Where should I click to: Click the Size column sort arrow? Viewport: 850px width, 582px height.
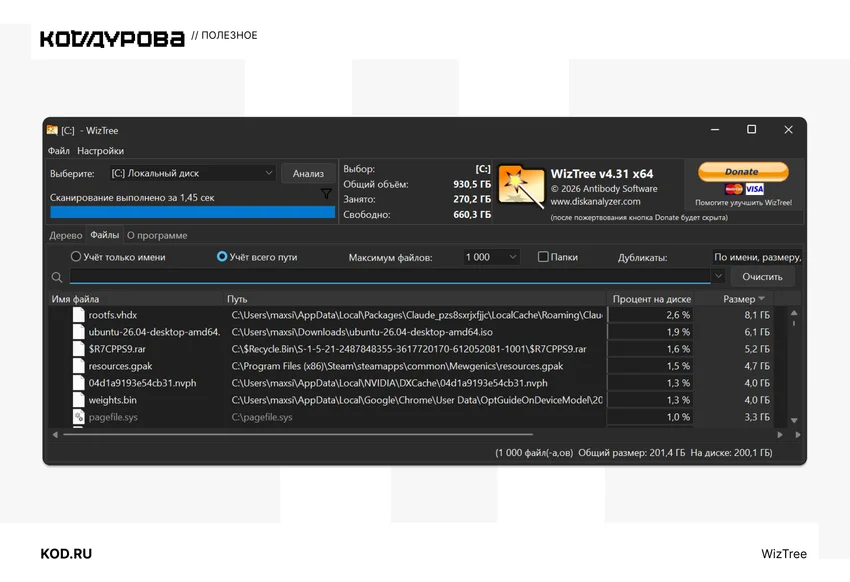(762, 299)
